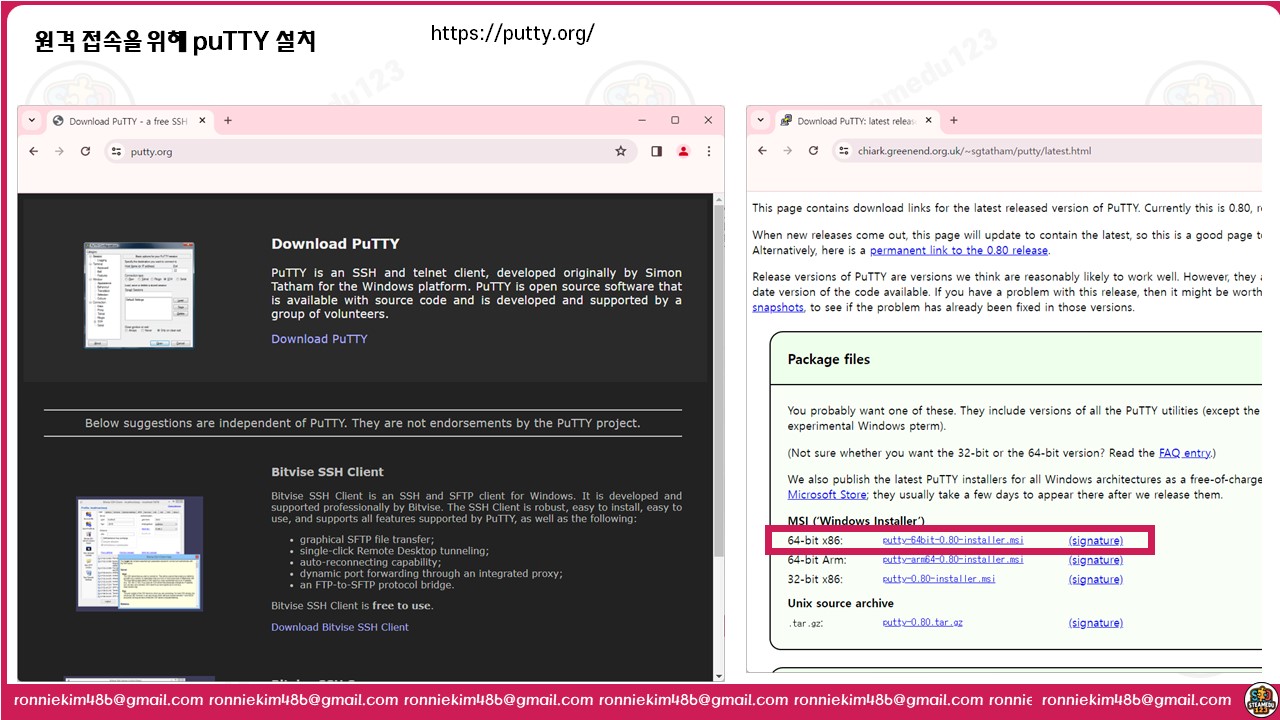Click 'FAQ entry' link
Image resolution: width=1280 pixels, height=720 pixels.
pos(1184,453)
